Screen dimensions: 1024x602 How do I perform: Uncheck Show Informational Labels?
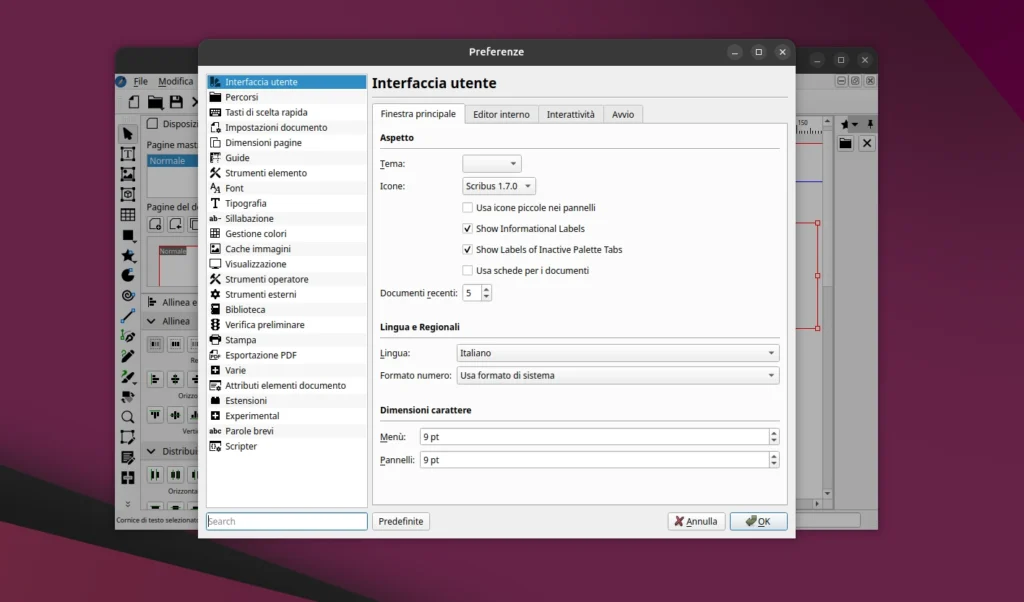(x=468, y=229)
